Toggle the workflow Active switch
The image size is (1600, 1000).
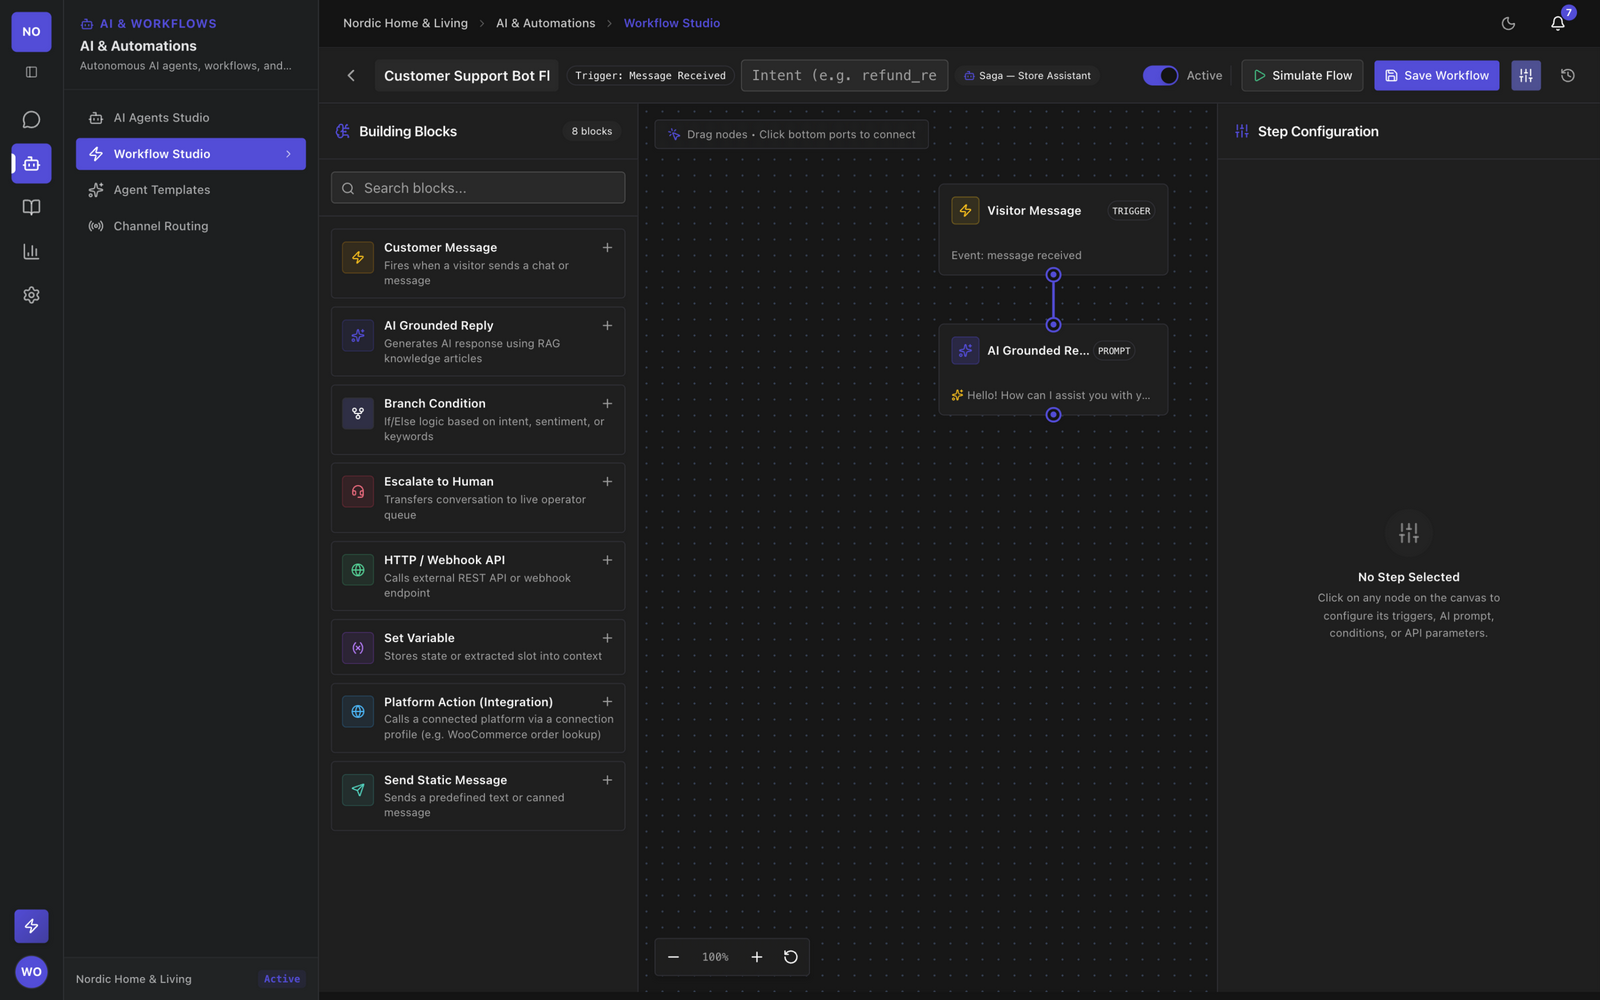click(x=1160, y=75)
